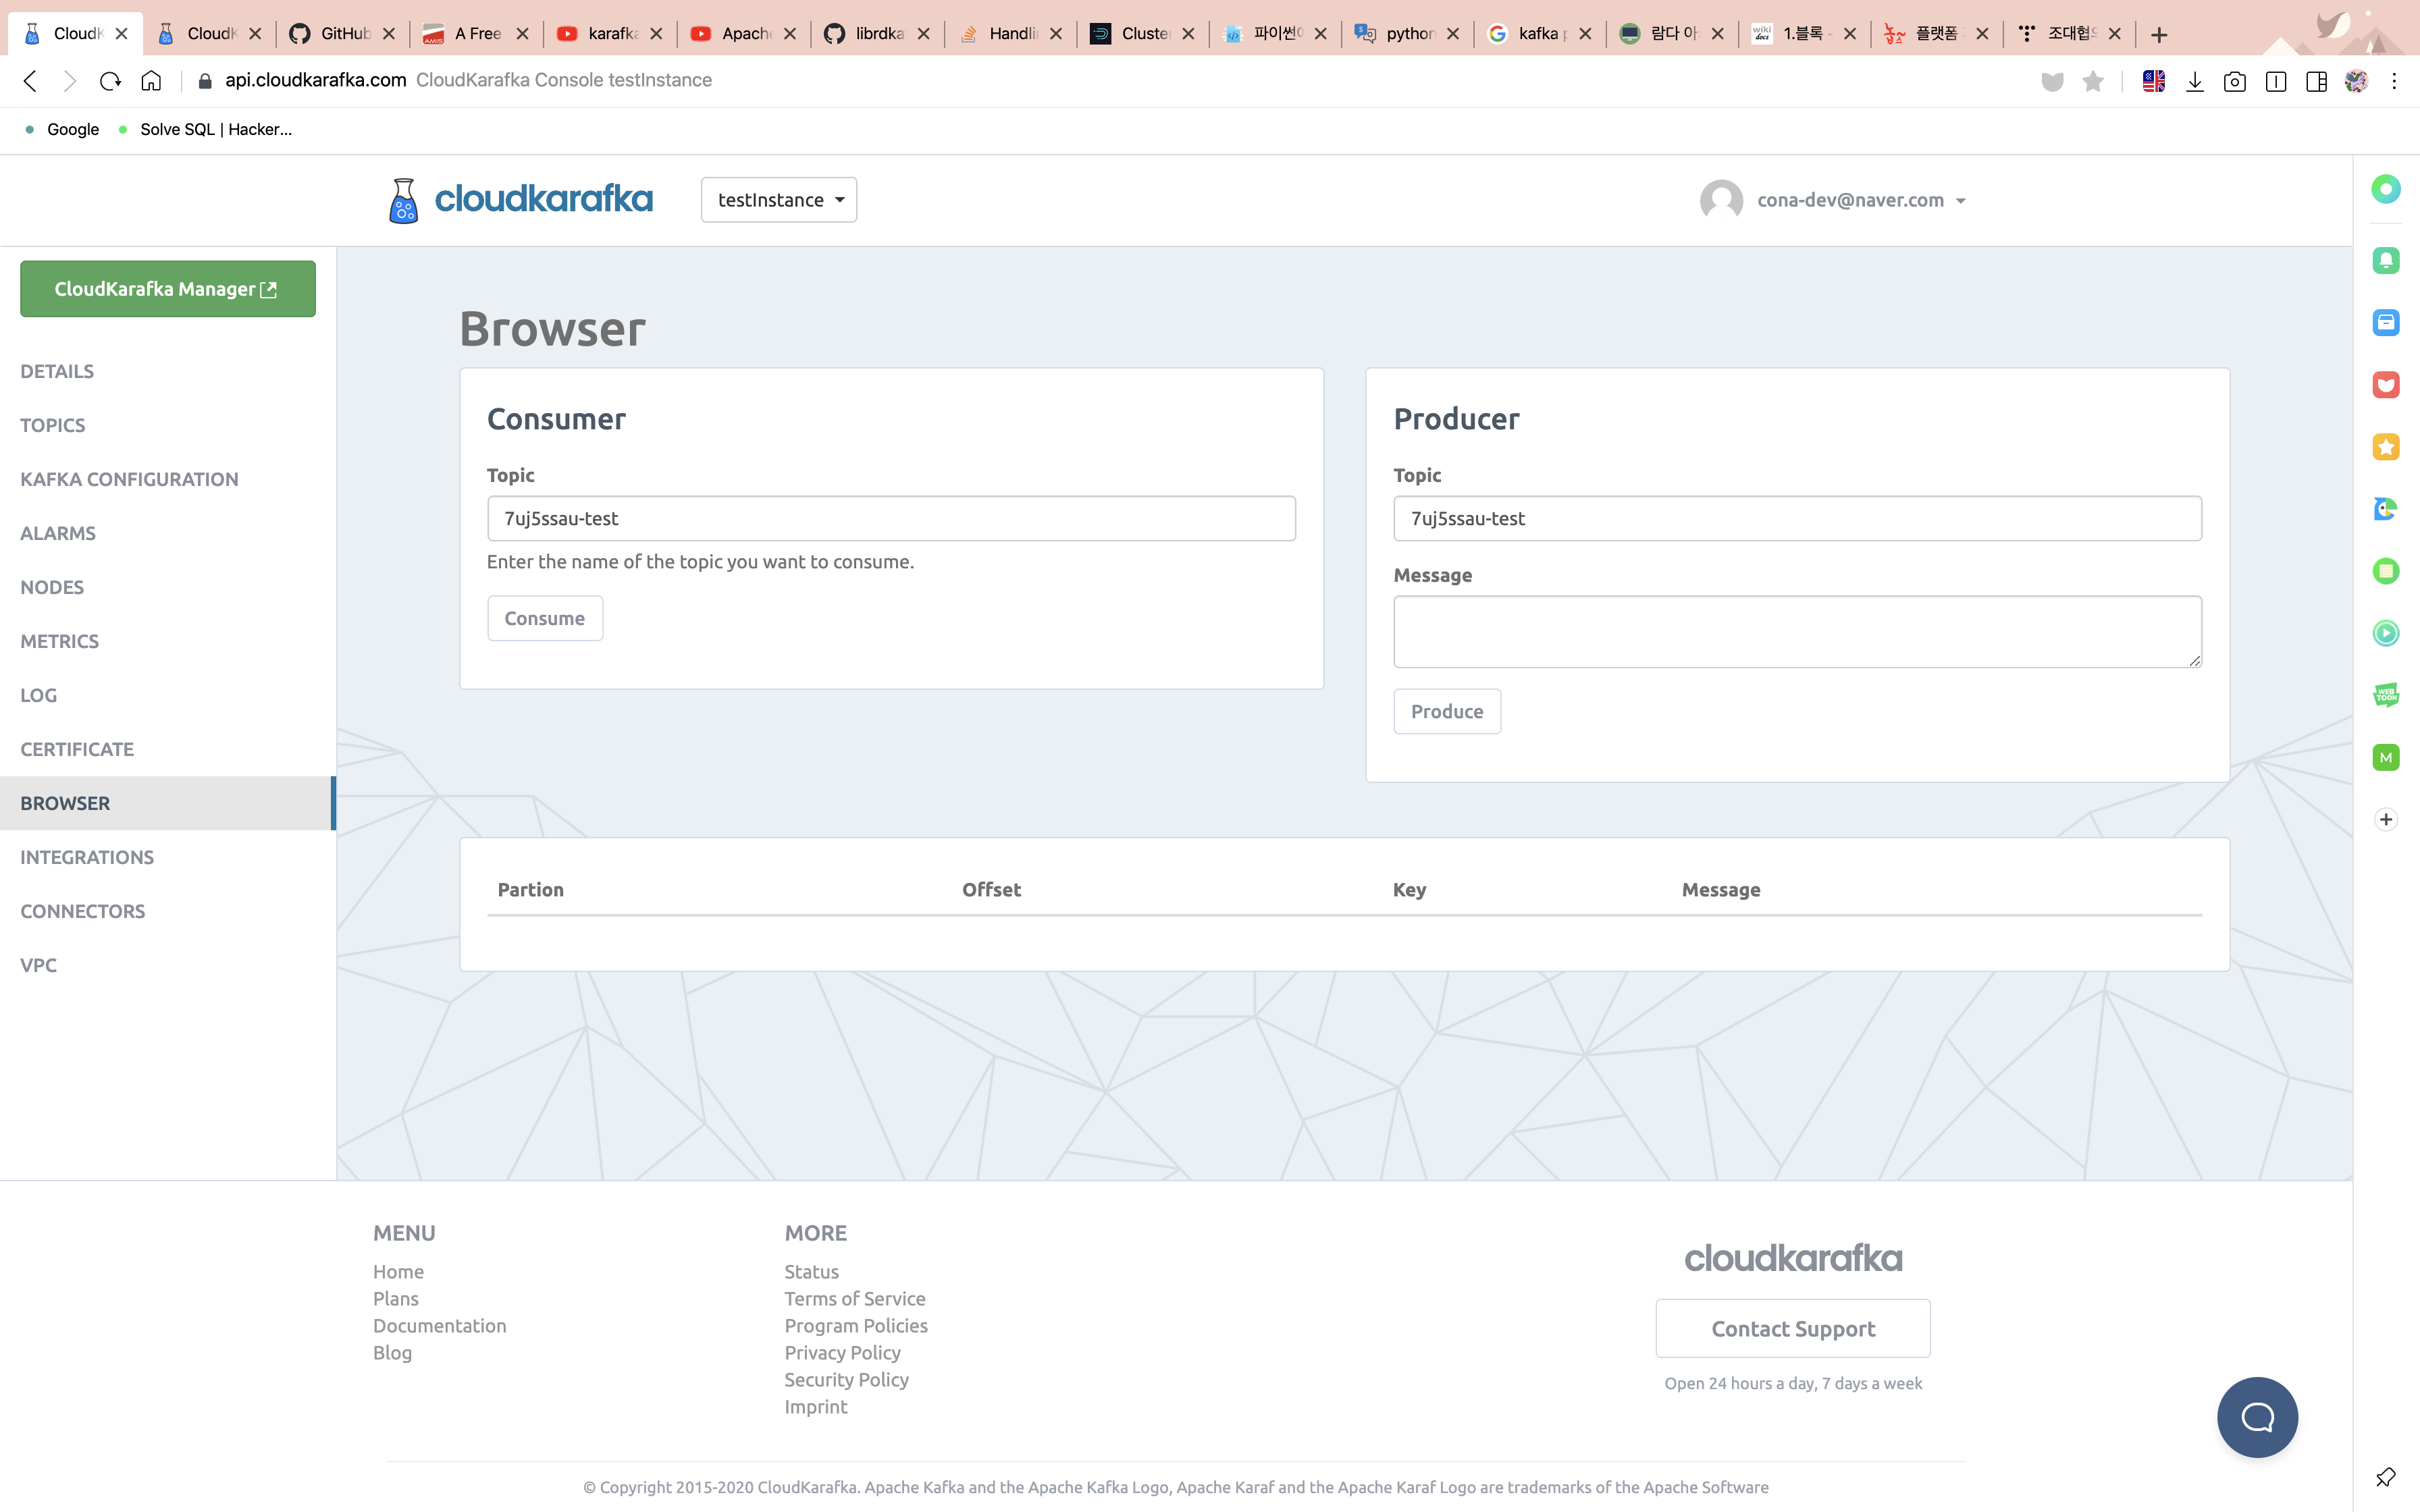Click the camera snapshot icon
Screen dimensions: 2420x1512
coord(2234,82)
